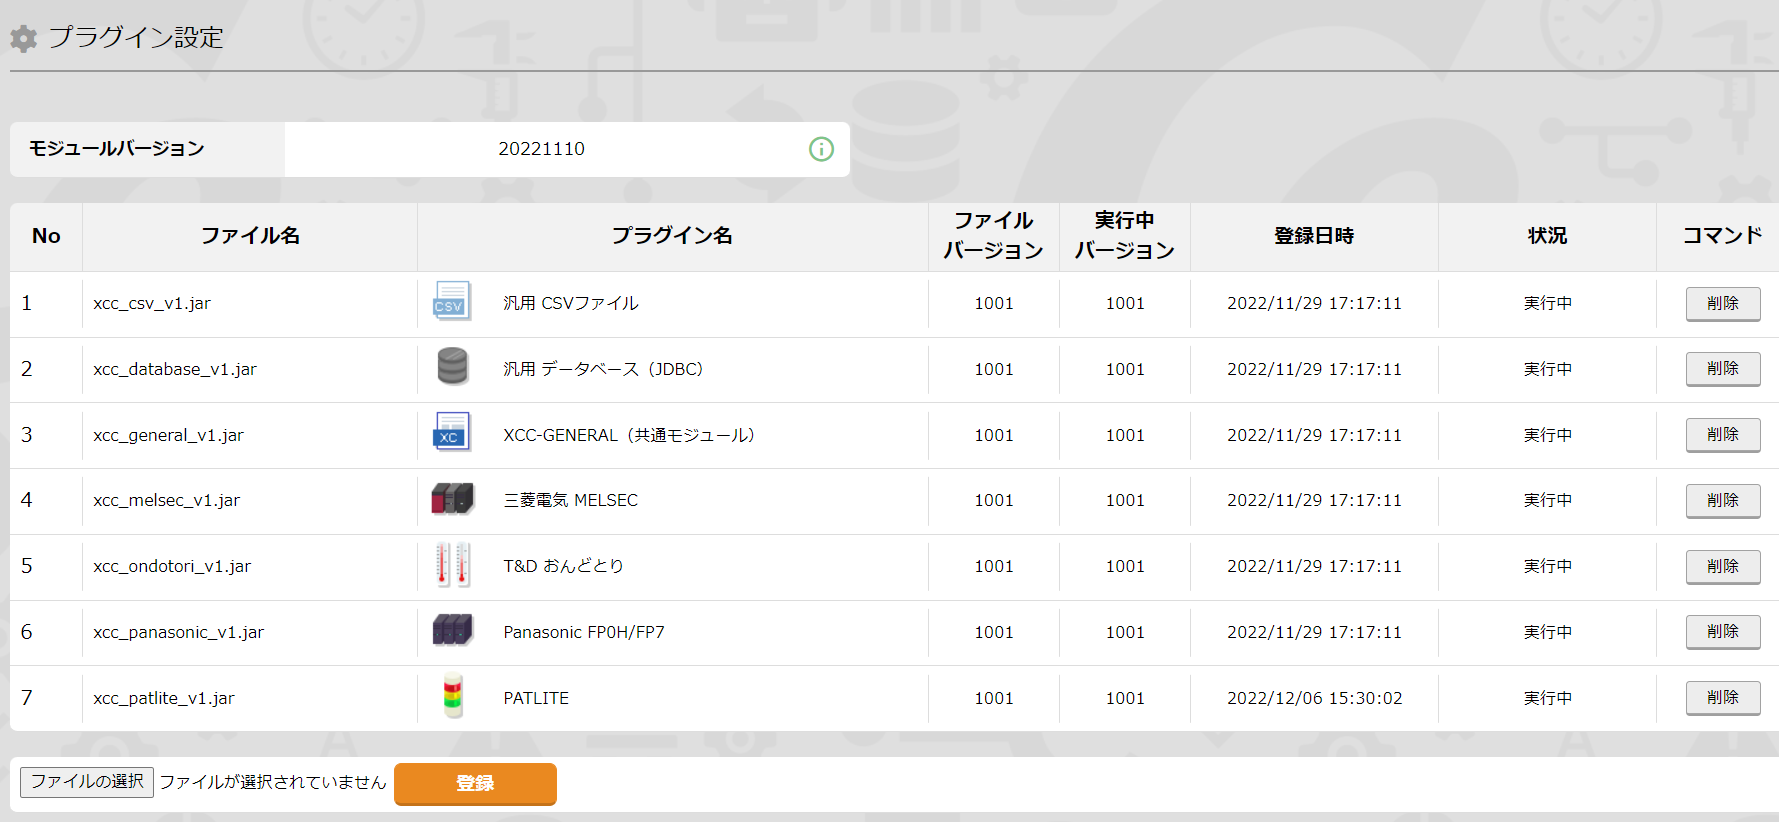
Task: Click the 実行中 status in the PATLITE row
Action: click(1547, 698)
